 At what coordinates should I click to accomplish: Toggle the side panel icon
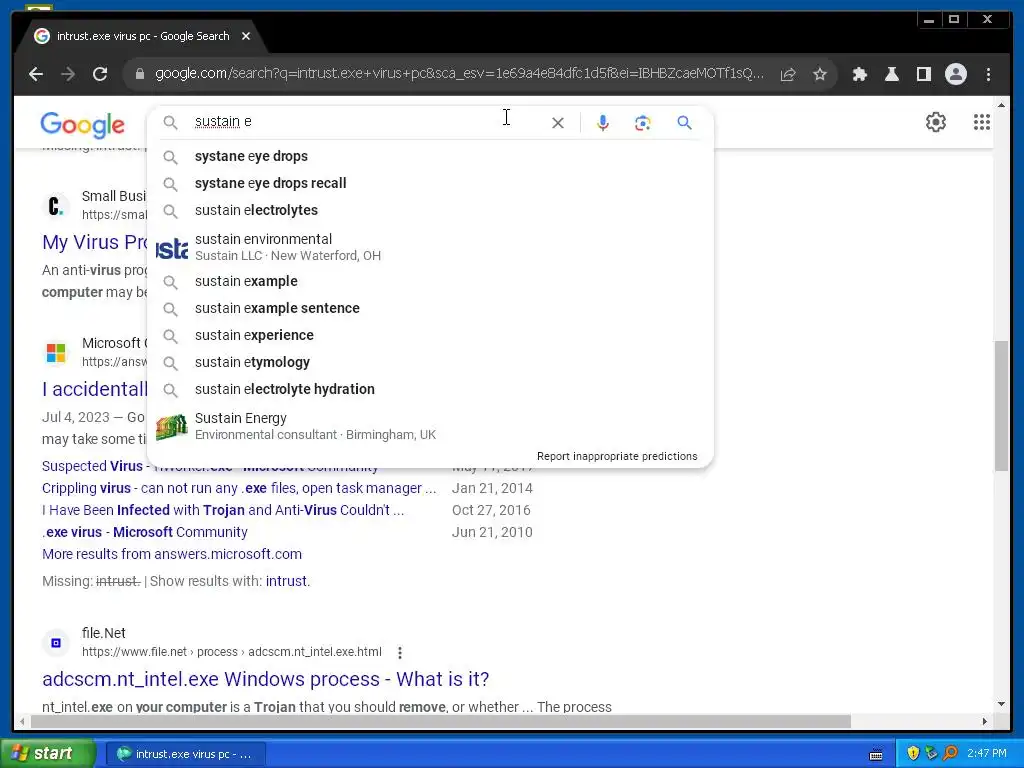pyautogui.click(x=923, y=74)
